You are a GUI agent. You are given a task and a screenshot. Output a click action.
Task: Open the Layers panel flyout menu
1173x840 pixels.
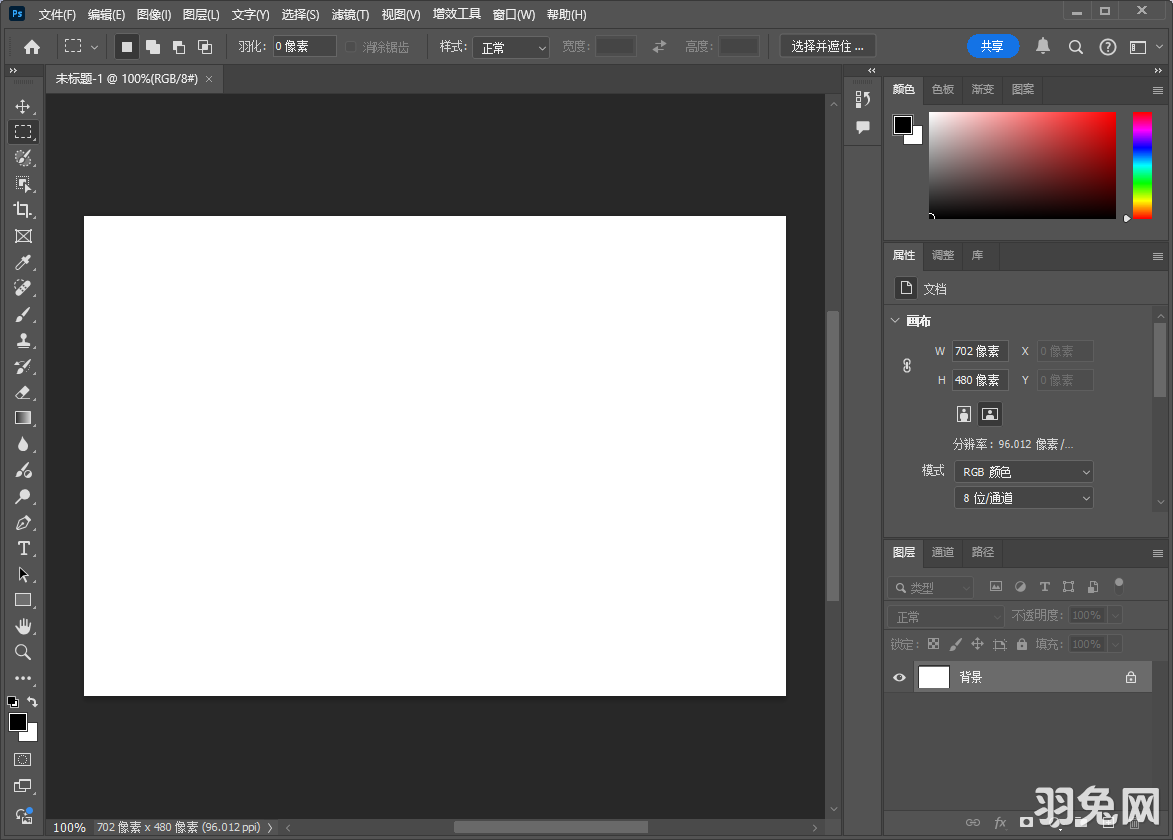[1157, 554]
